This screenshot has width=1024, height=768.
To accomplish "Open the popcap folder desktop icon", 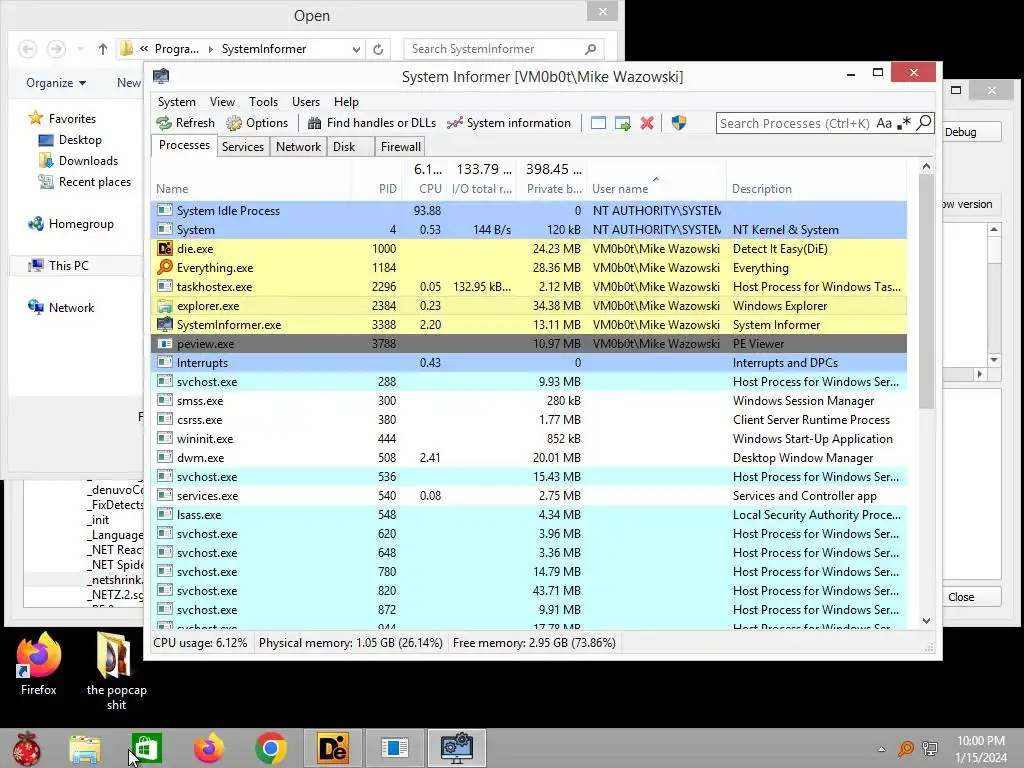I will click(x=116, y=671).
